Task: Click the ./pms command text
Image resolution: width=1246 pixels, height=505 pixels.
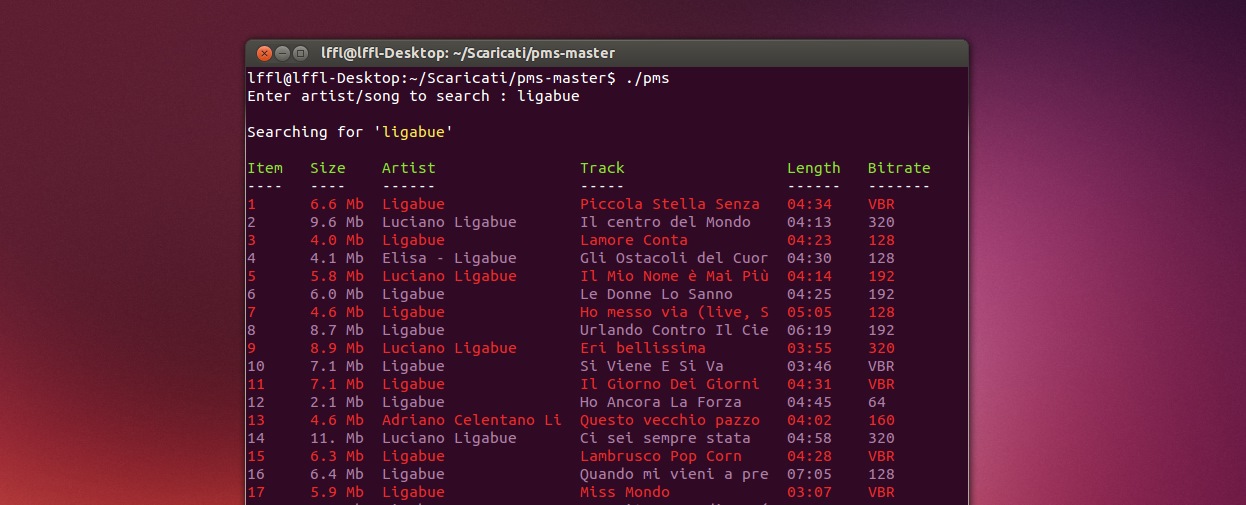Action: pyautogui.click(x=647, y=78)
